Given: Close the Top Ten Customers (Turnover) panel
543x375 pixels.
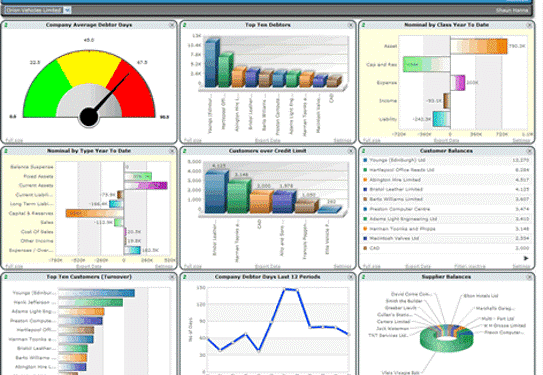Looking at the screenshot, I should tap(171, 277).
